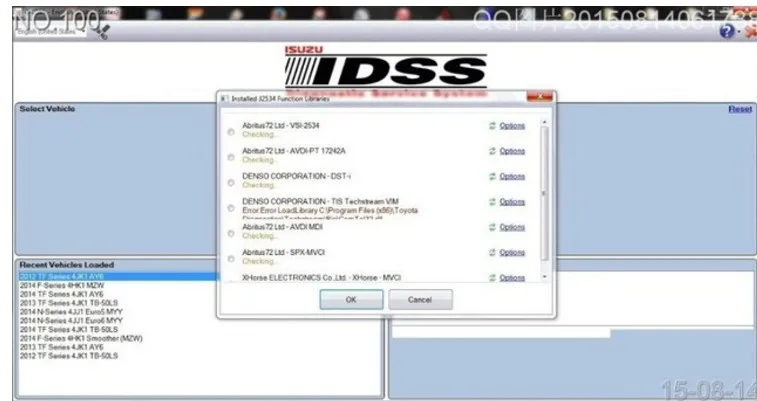Click refresh icon for XHorse MVCI
Image resolution: width=757 pixels, height=401 pixels.
point(492,278)
